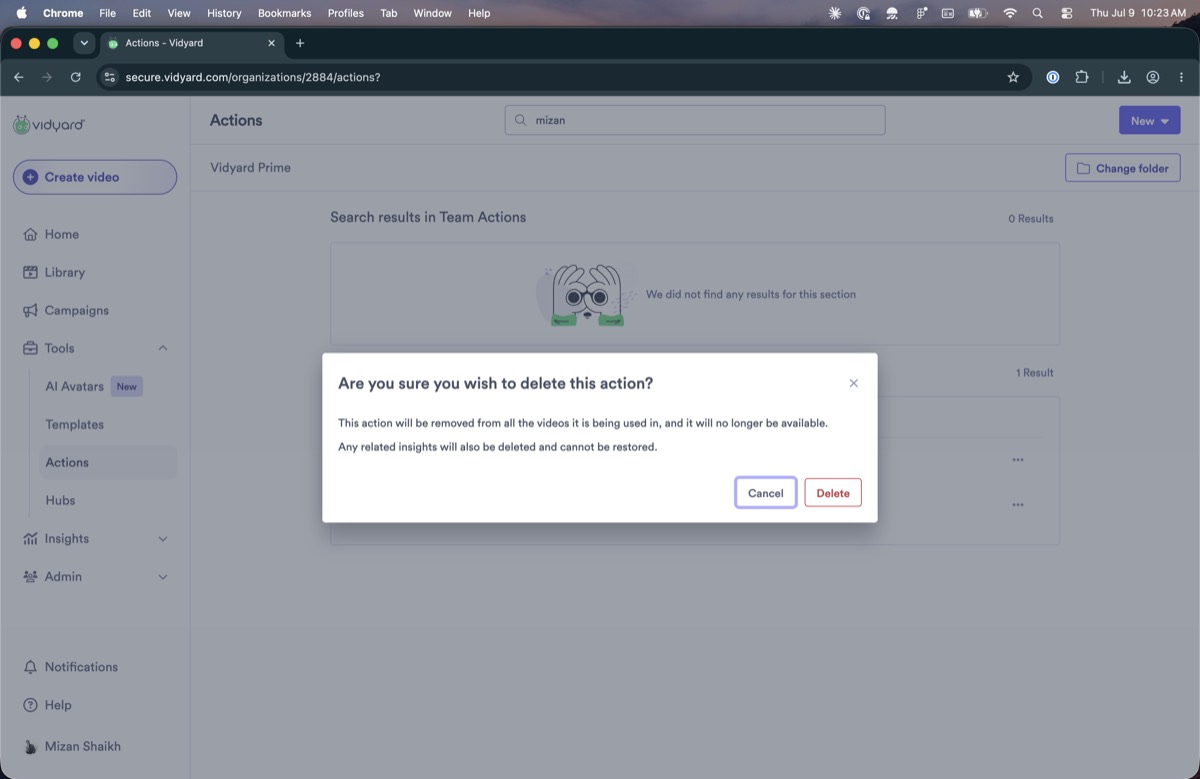This screenshot has width=1200, height=779.
Task: Open the Bookmarks menu
Action: 285,13
